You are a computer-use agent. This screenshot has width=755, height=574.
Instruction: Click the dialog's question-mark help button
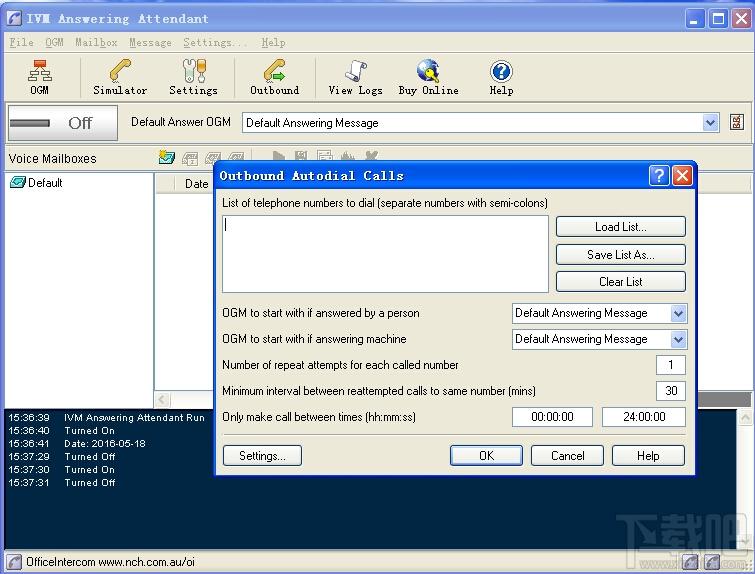659,175
